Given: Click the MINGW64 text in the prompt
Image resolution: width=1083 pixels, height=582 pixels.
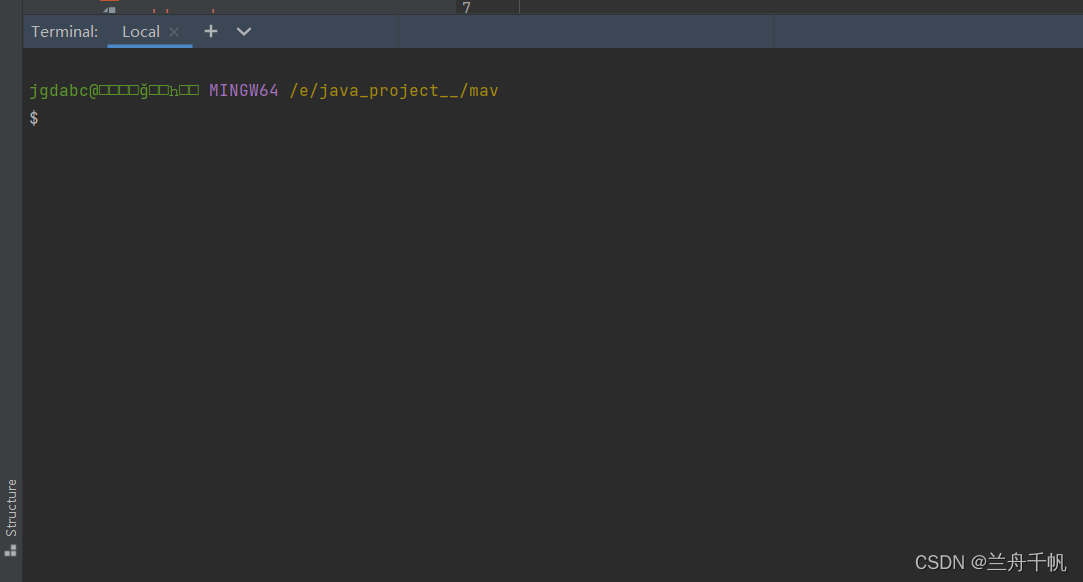Looking at the screenshot, I should click(244, 90).
